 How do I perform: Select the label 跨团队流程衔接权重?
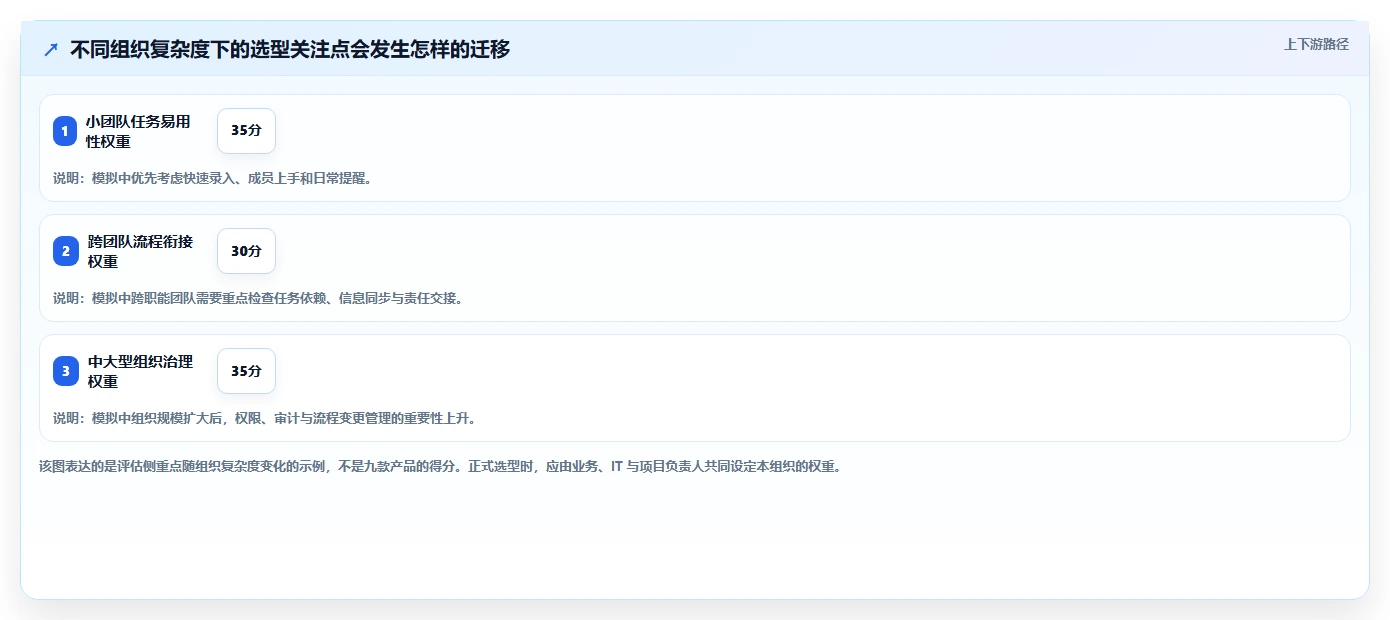(140, 251)
